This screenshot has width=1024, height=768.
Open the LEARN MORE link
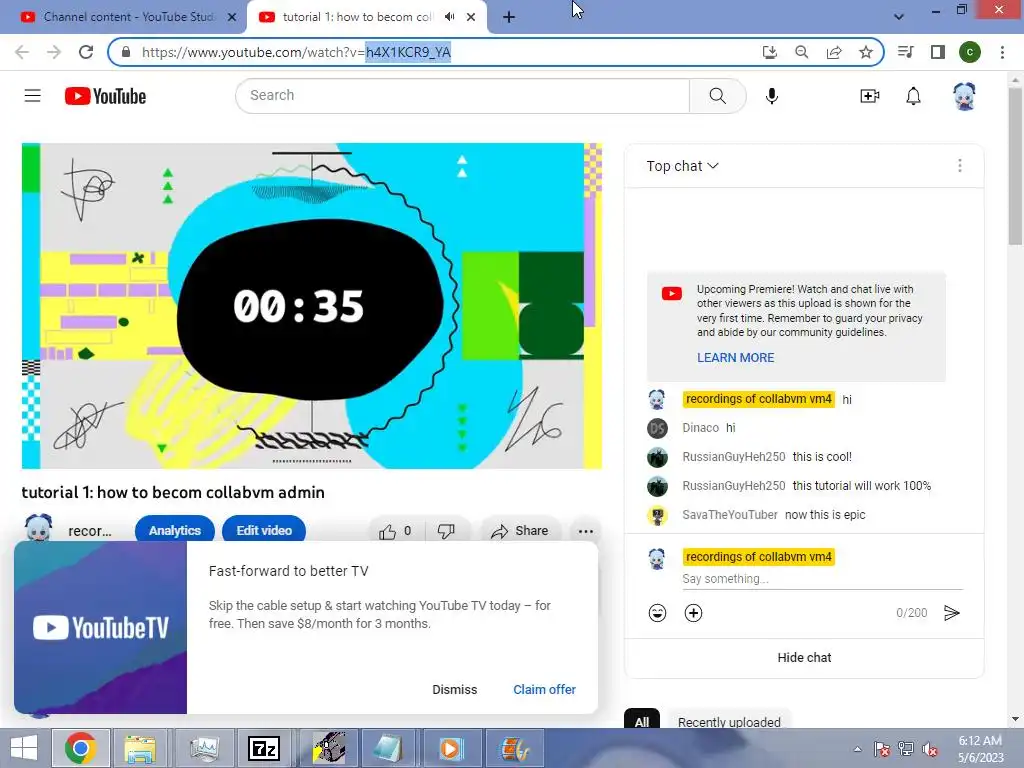tap(735, 357)
